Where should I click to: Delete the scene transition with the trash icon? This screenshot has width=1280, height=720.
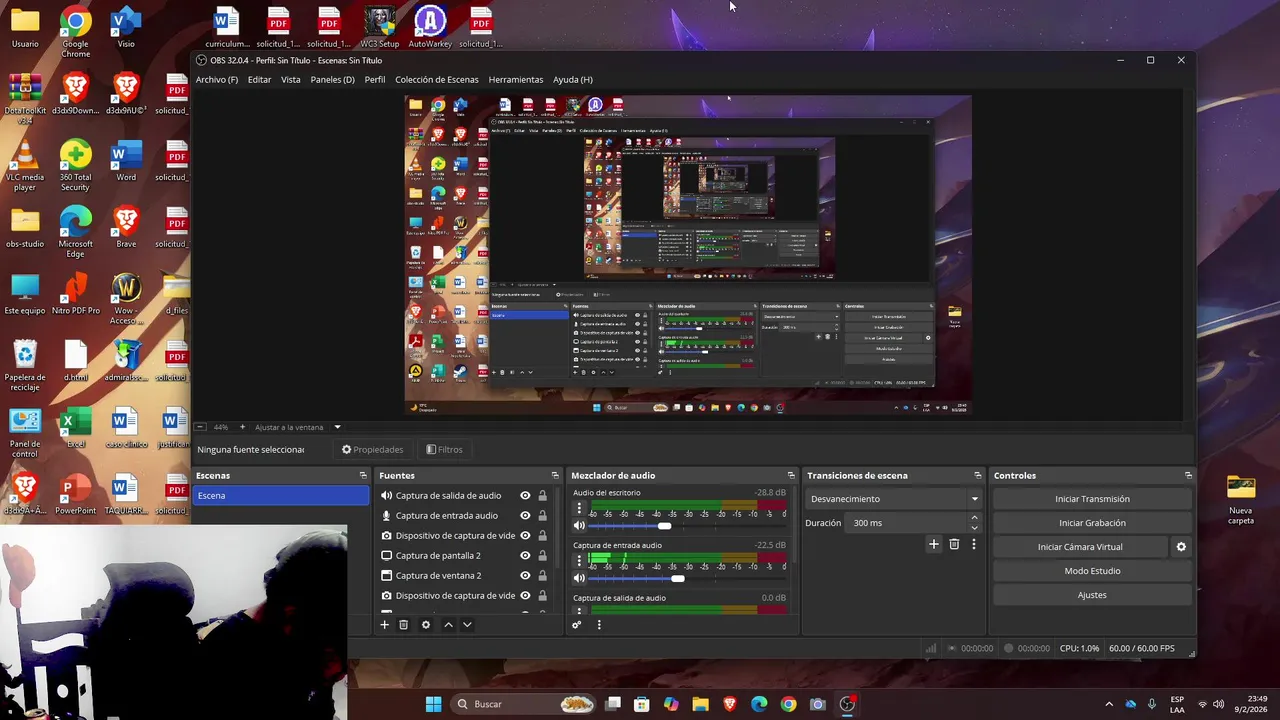[954, 544]
